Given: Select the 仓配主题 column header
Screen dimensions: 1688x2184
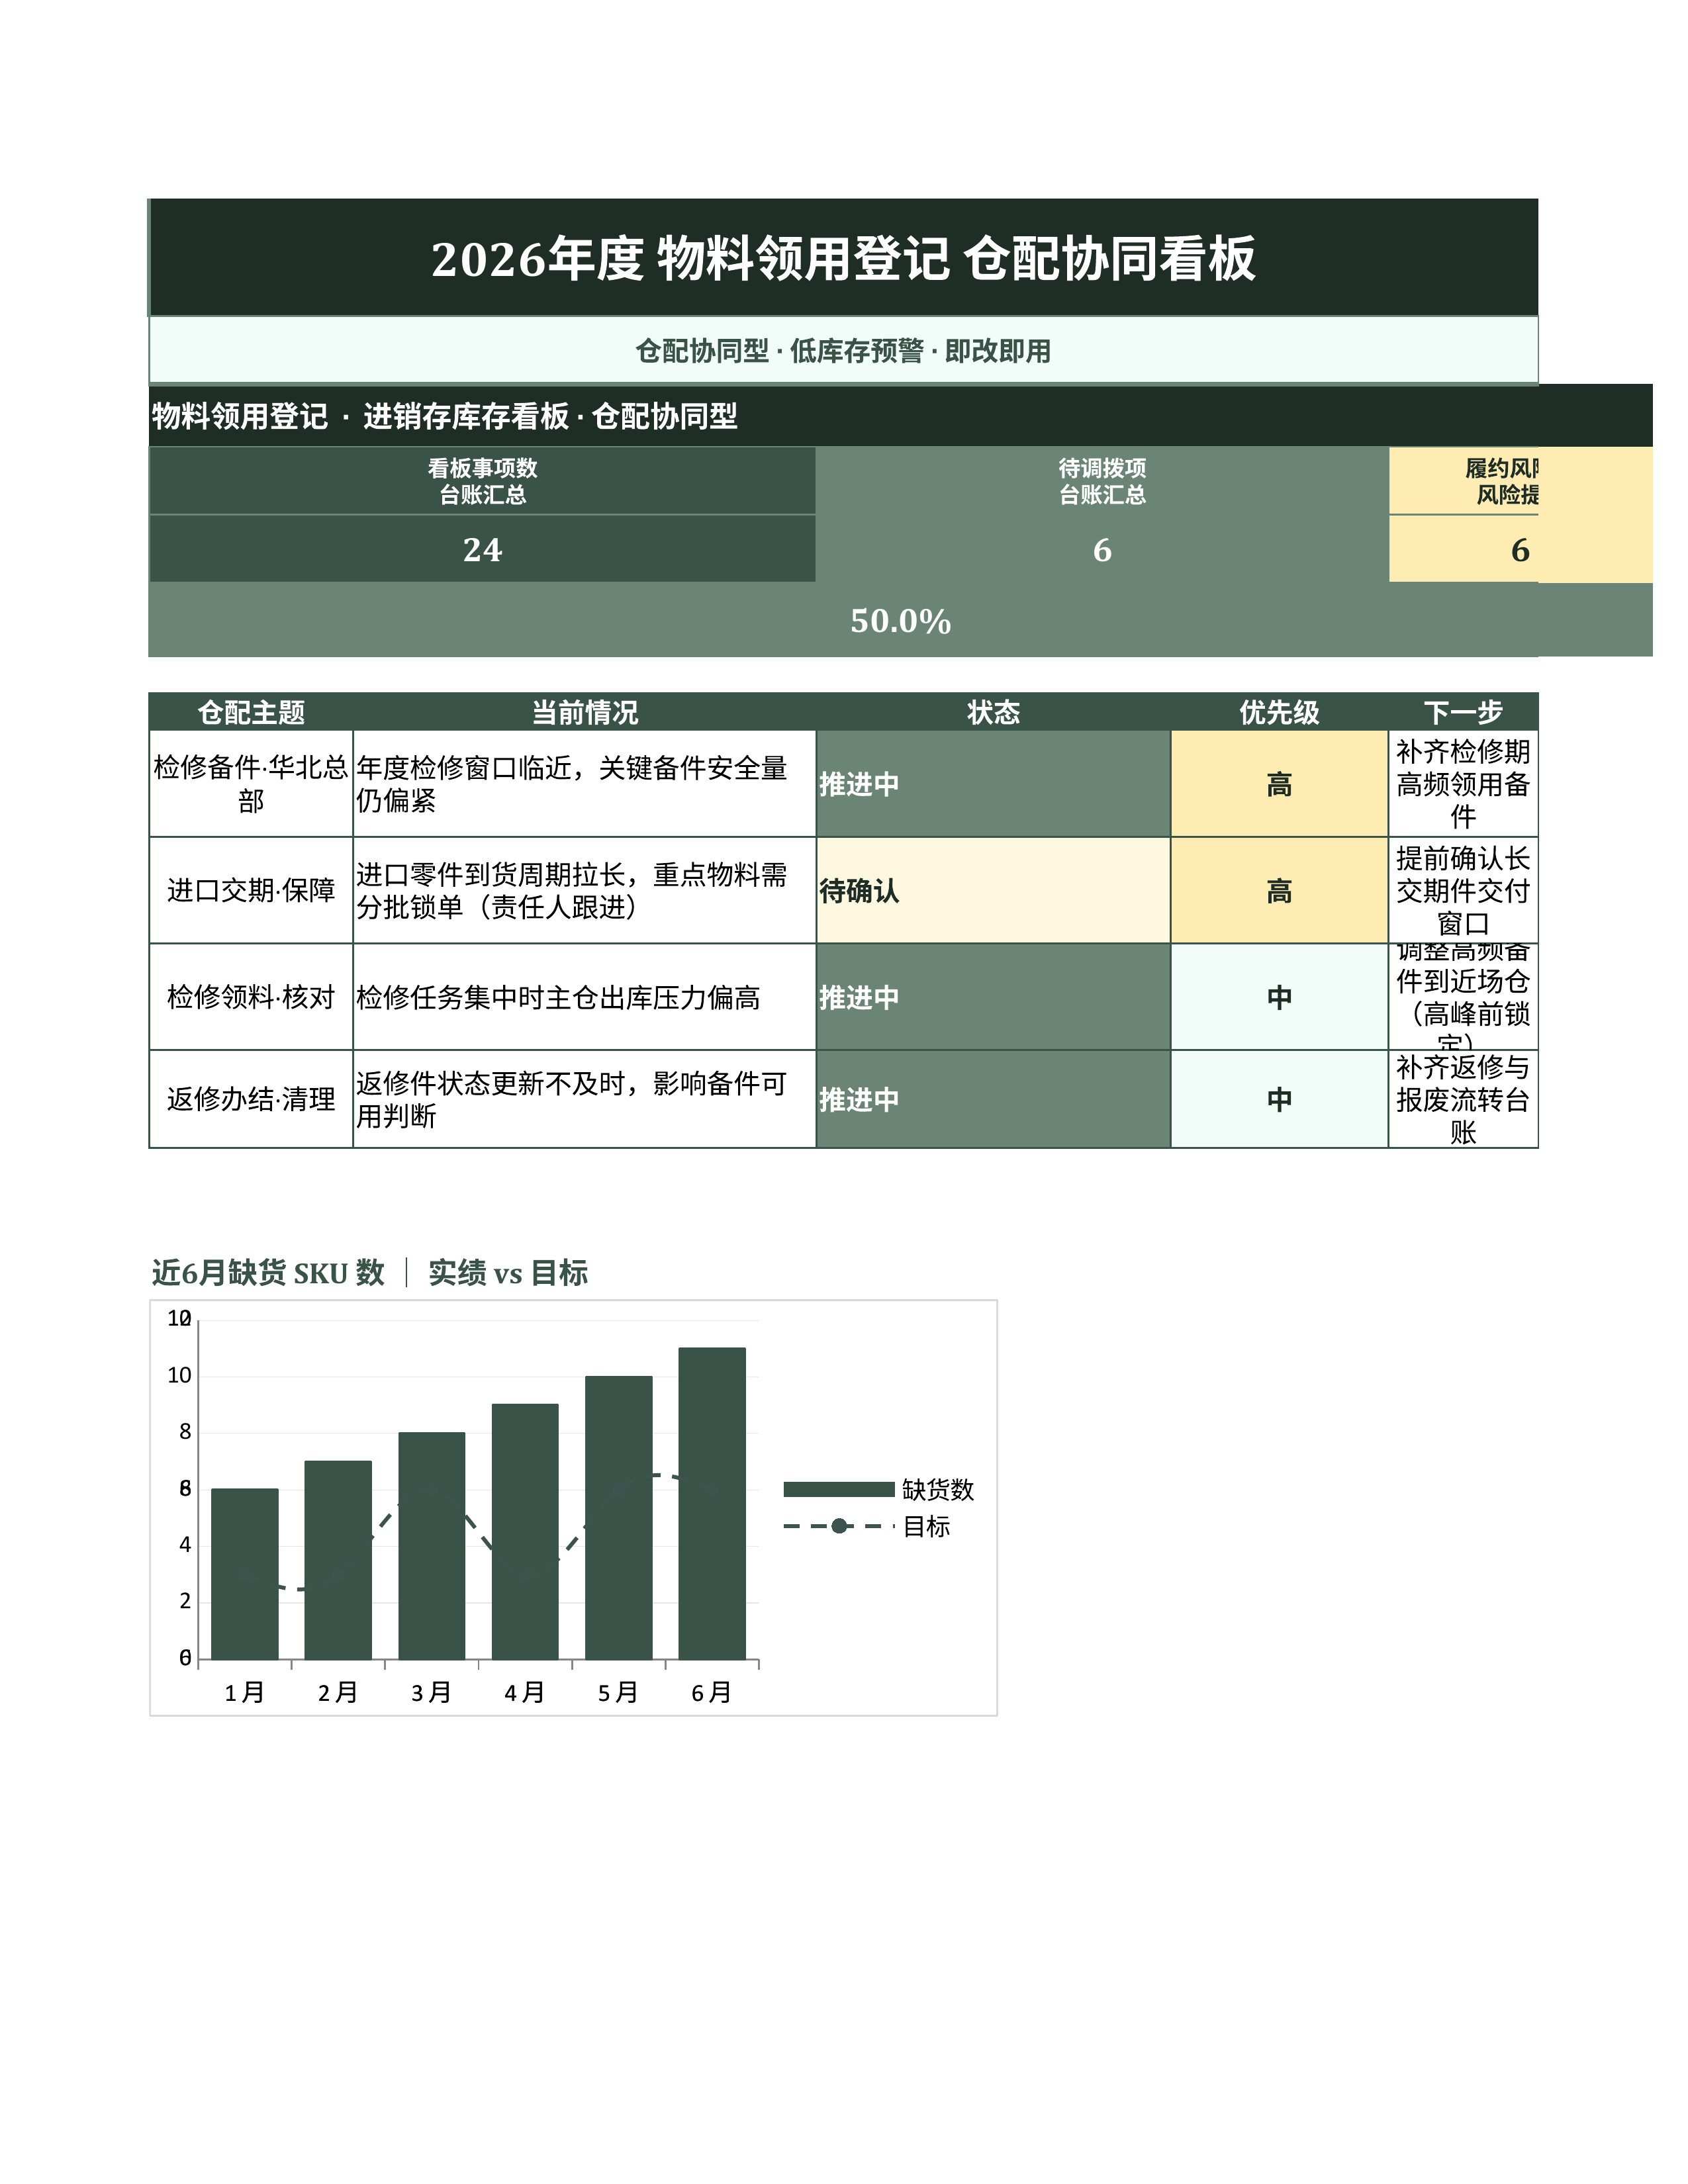Looking at the screenshot, I should (251, 712).
